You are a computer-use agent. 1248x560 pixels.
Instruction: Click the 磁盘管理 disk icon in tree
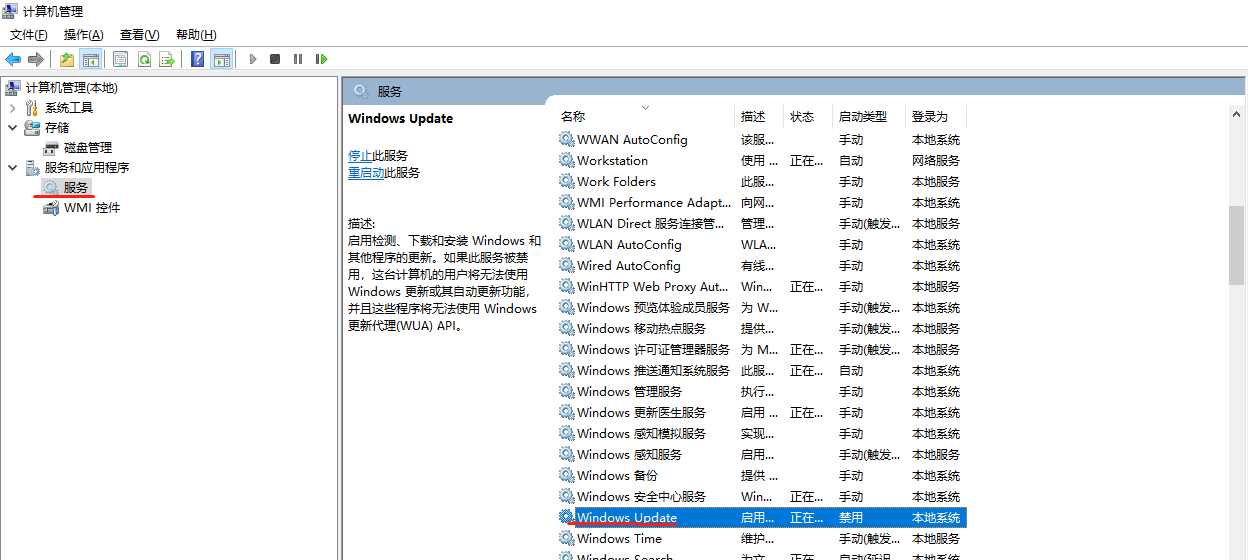[51, 147]
